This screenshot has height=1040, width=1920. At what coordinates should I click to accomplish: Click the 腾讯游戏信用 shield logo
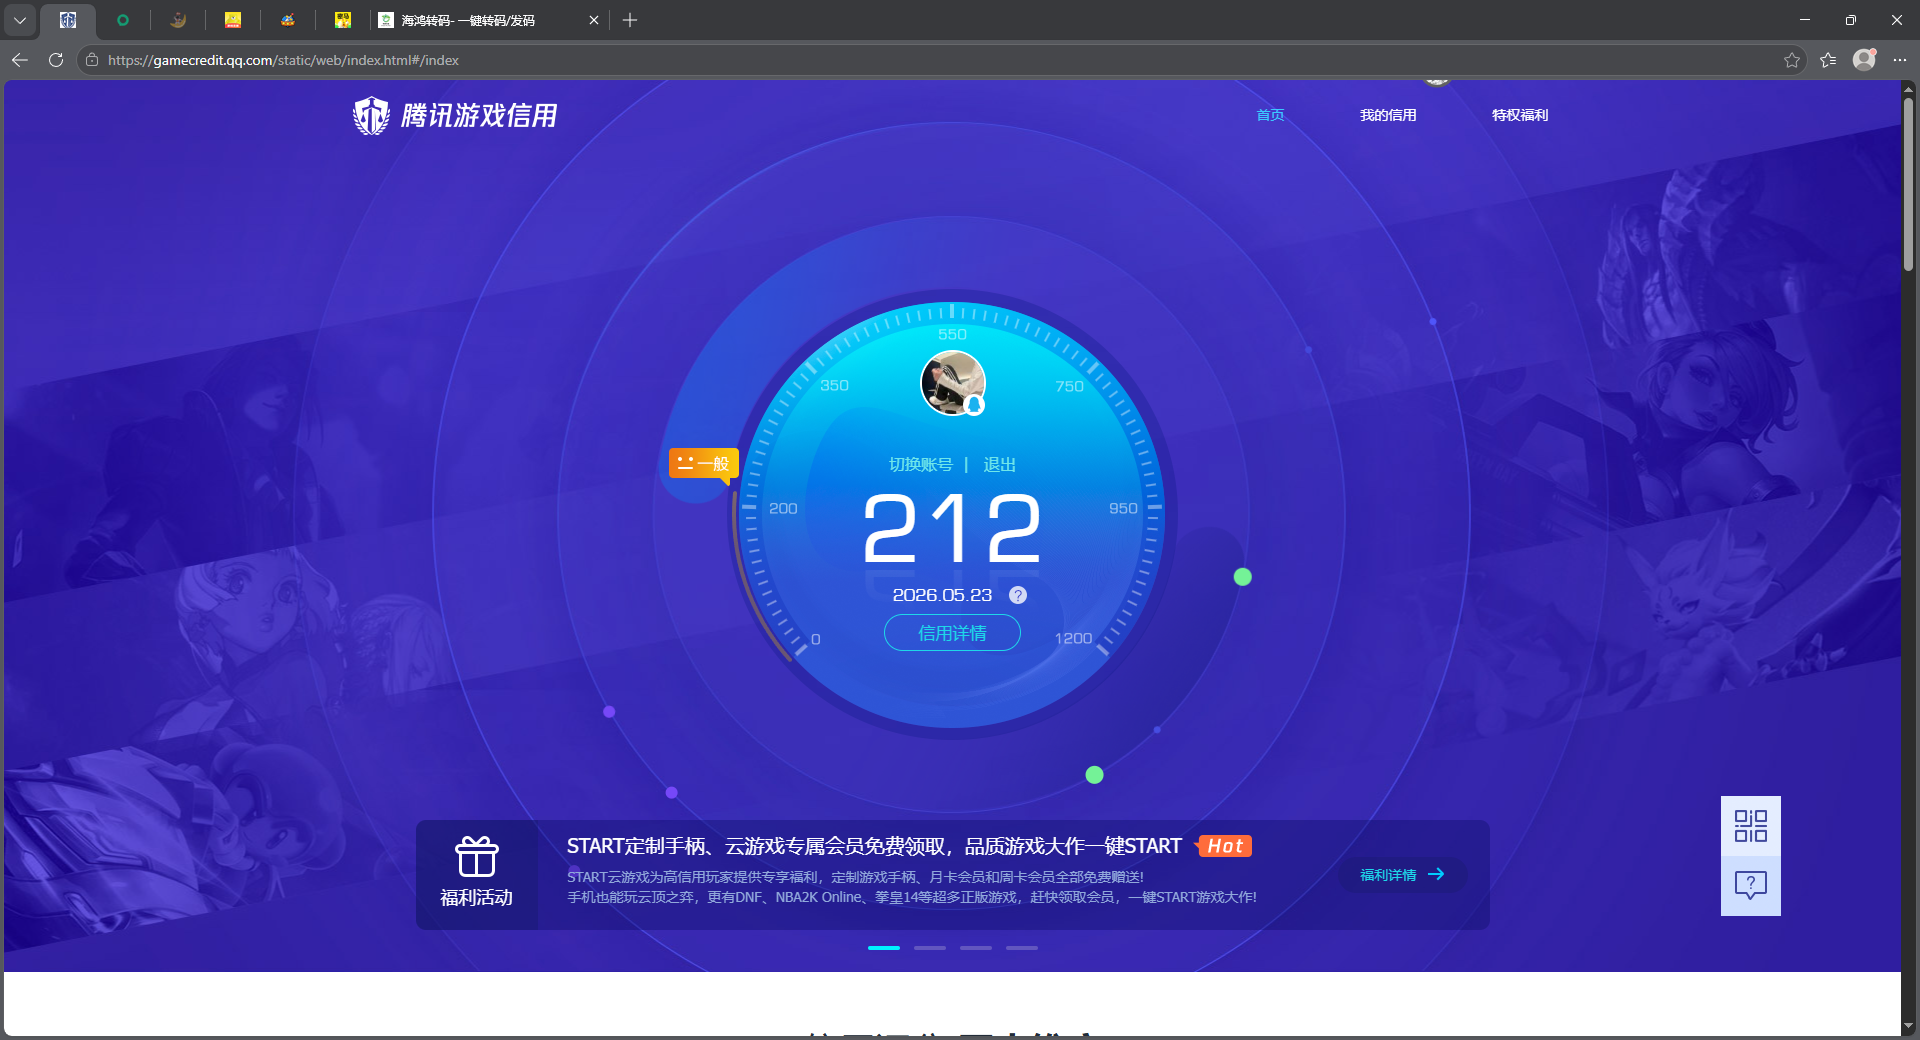[455, 116]
